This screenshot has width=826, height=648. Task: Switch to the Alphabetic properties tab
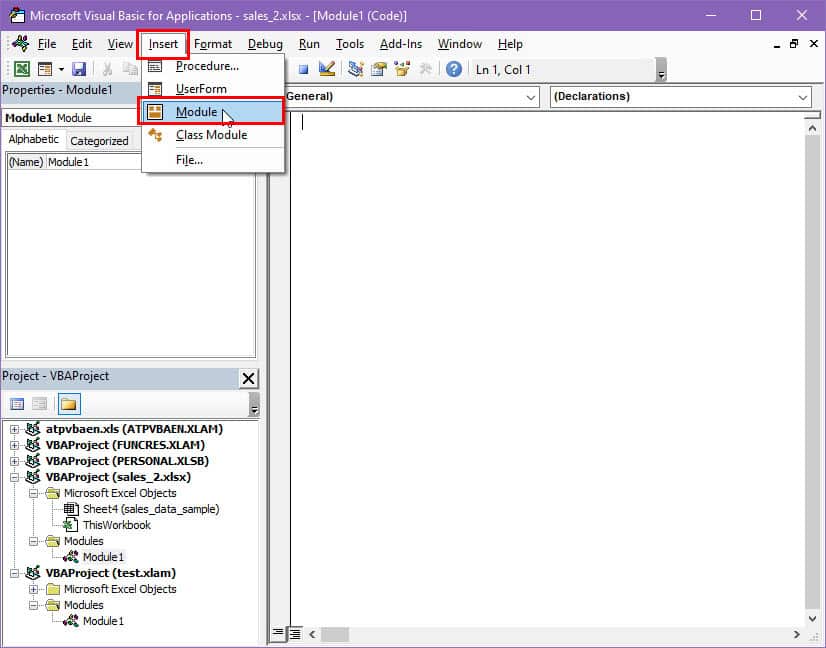pyautogui.click(x=34, y=139)
